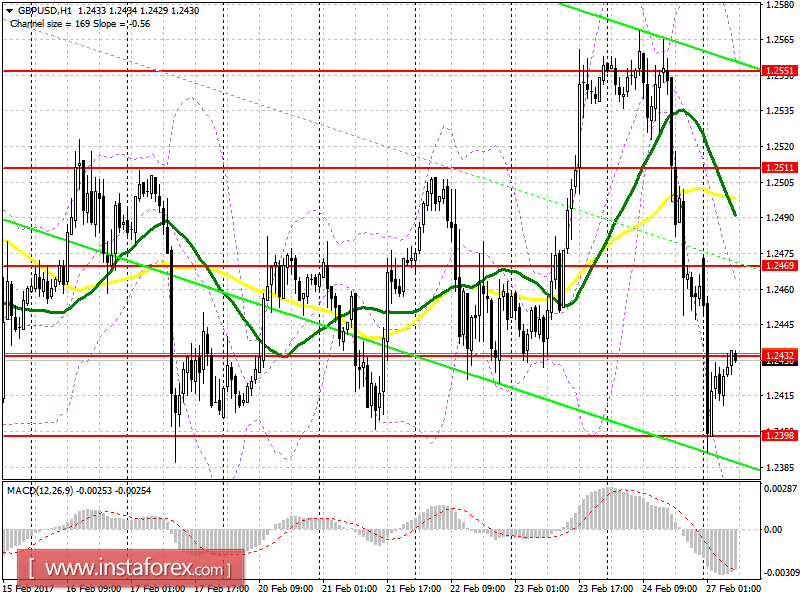The image size is (800, 600).
Task: Click the '21 Feb 17:00' time axis label
Action: coord(414,589)
